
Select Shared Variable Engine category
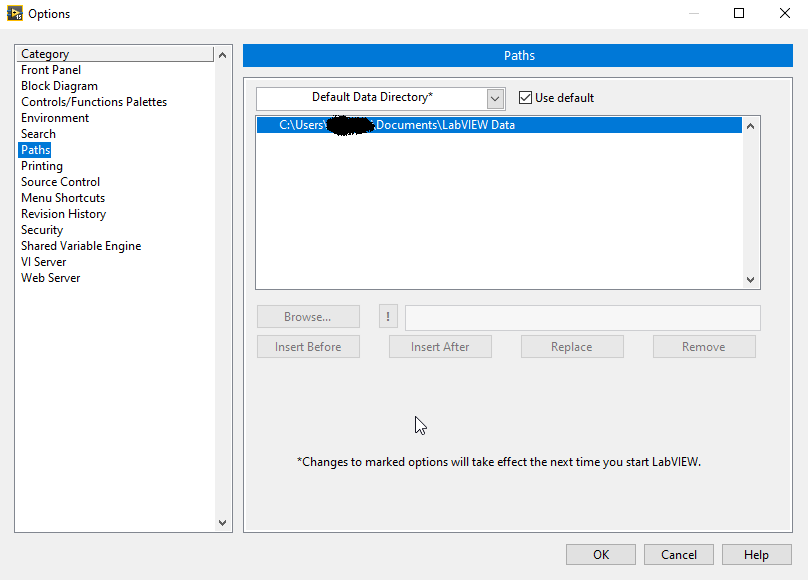pyautogui.click(x=81, y=246)
